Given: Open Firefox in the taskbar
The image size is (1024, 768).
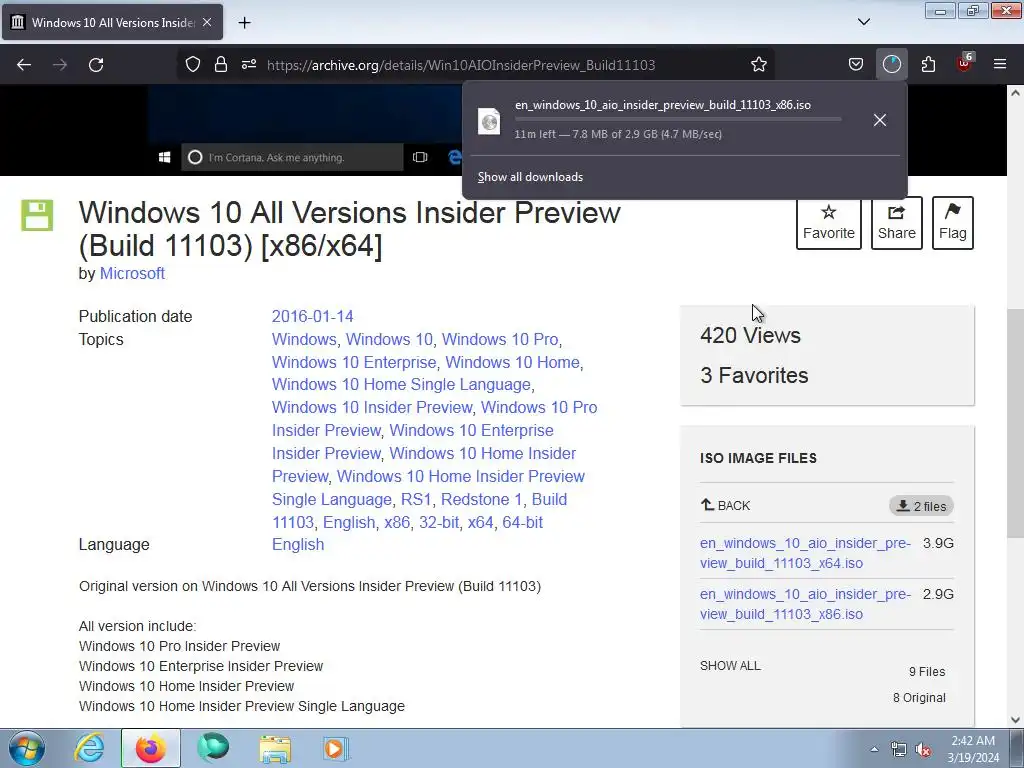Looking at the screenshot, I should [x=151, y=748].
